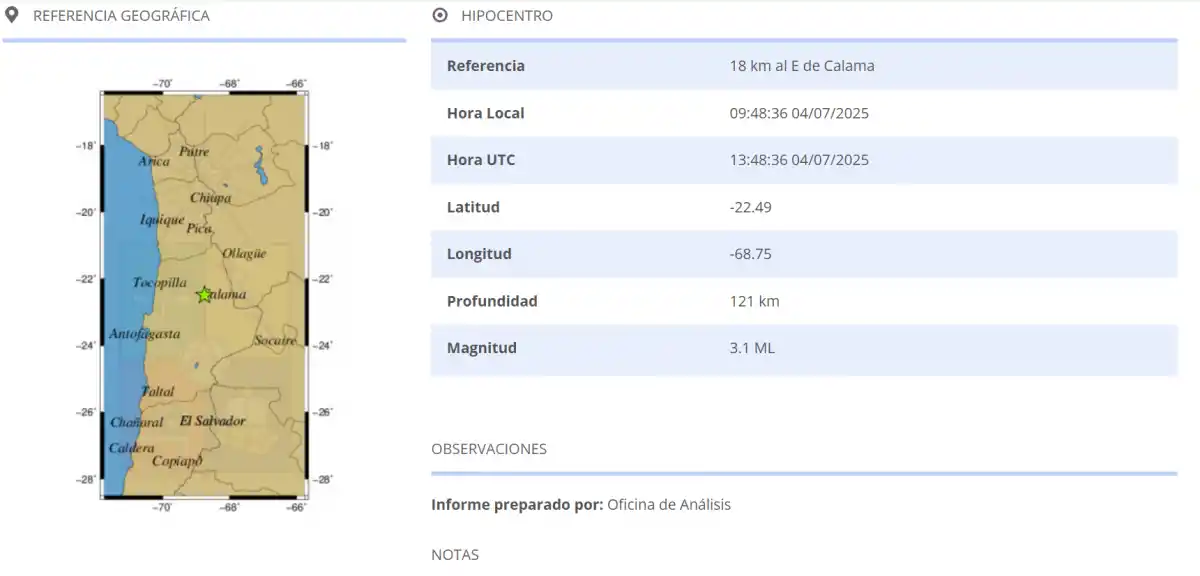
Task: Click the Profundidad value 121 km
Action: [753, 301]
